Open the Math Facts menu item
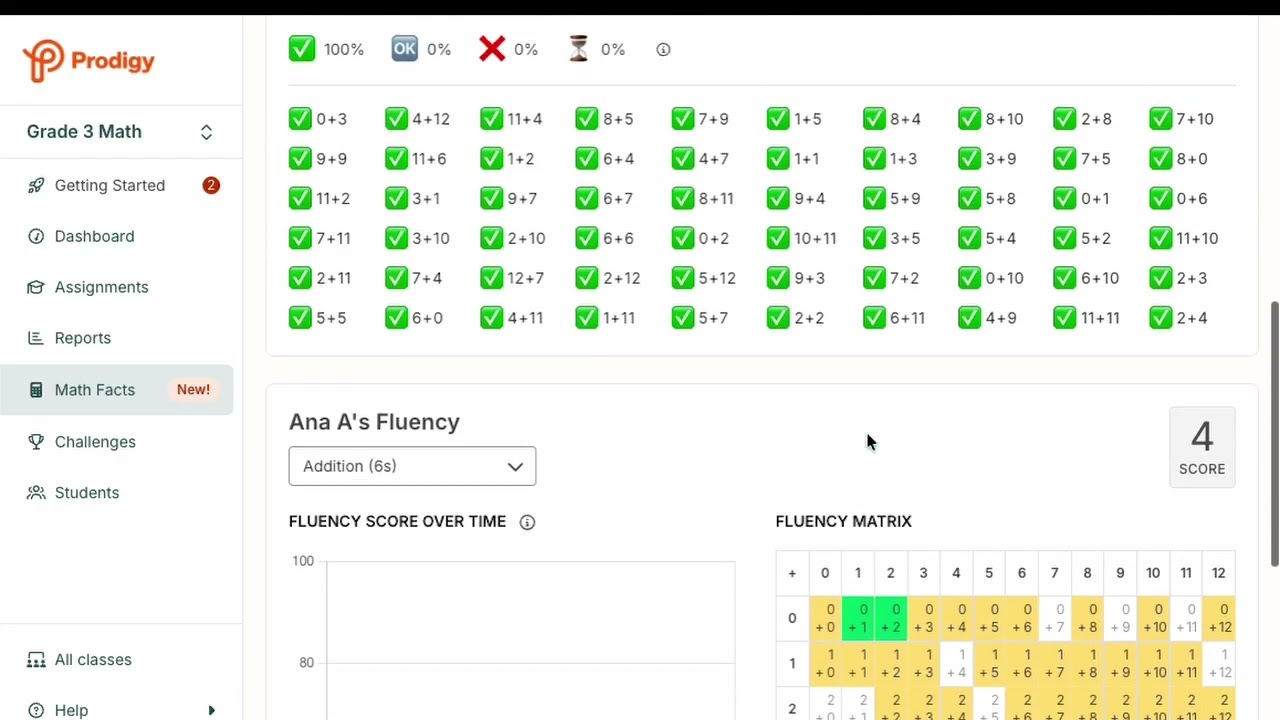 (x=95, y=390)
